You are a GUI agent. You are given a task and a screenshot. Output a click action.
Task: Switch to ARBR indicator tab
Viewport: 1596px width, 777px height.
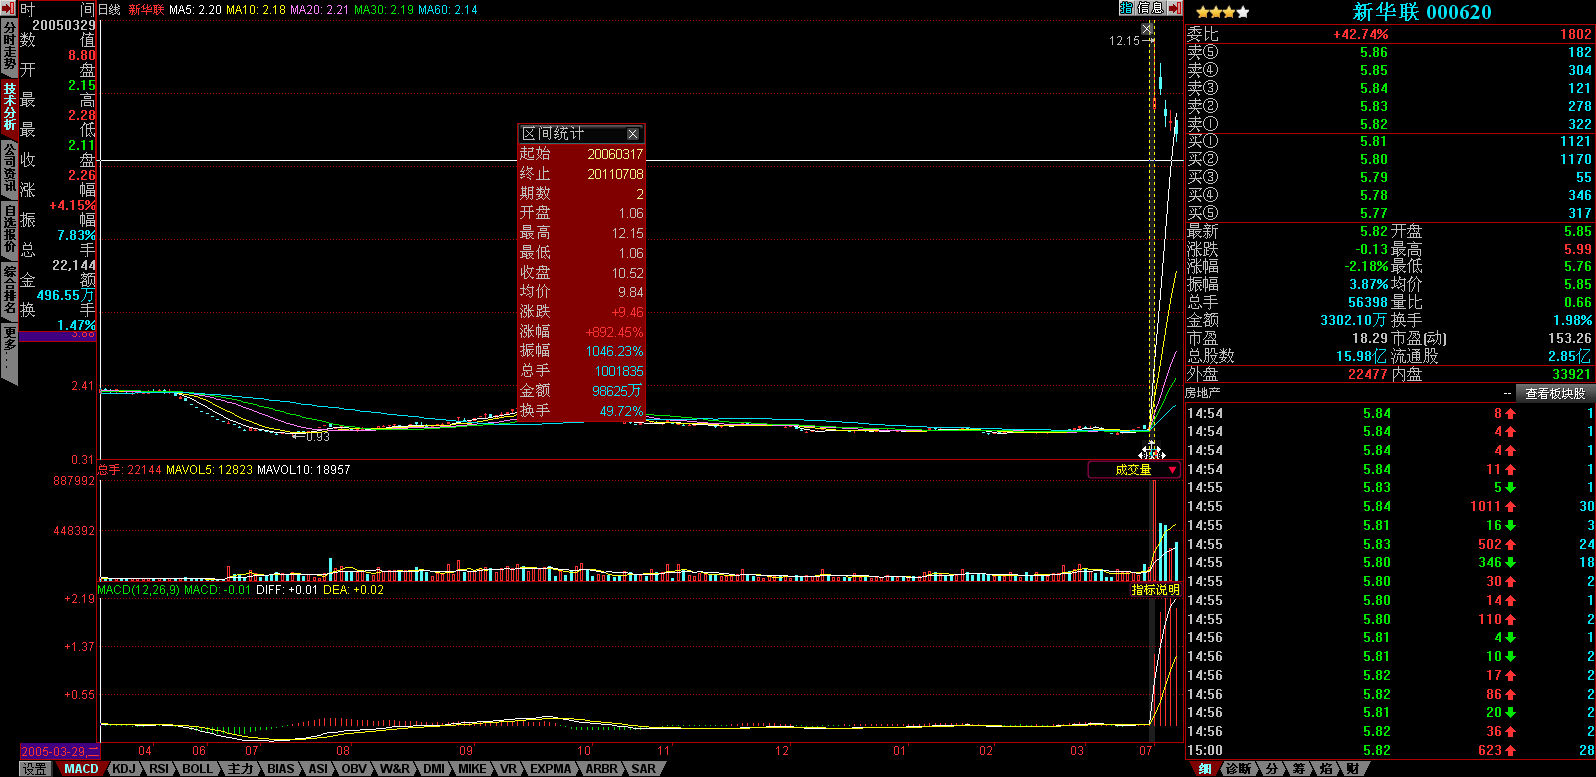click(x=601, y=769)
